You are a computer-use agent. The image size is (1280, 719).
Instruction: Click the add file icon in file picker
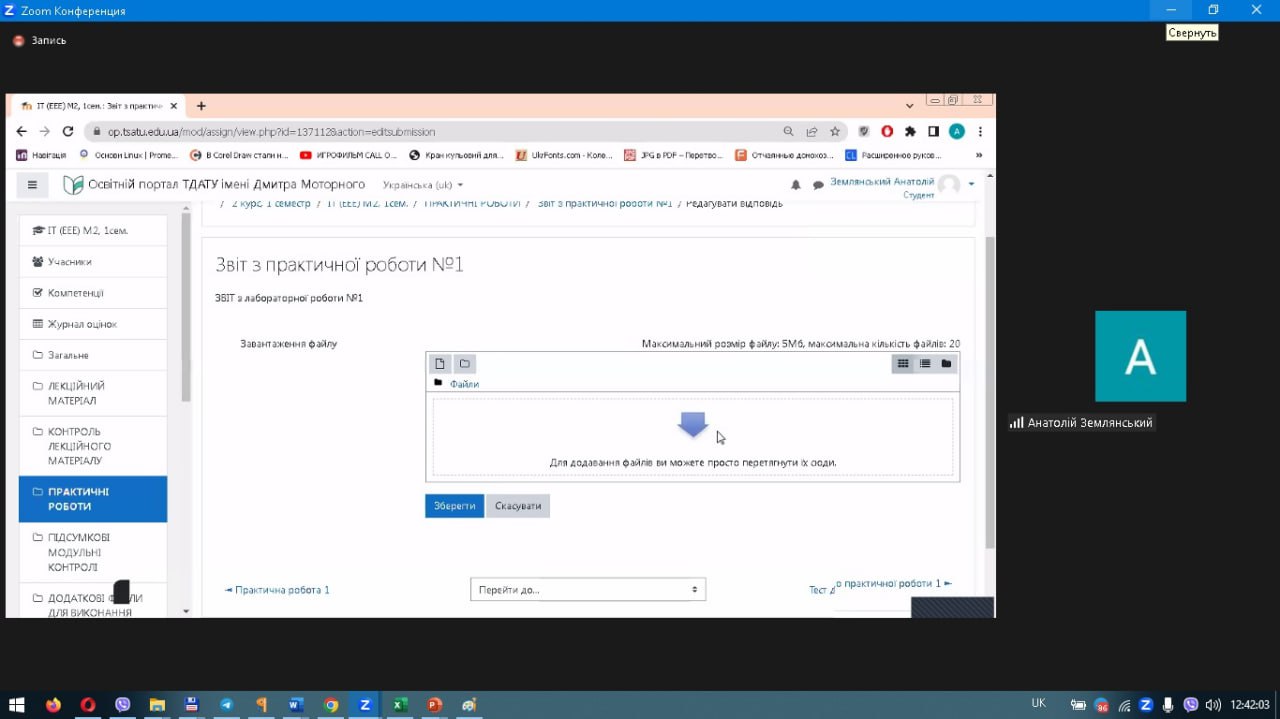pyautogui.click(x=439, y=364)
